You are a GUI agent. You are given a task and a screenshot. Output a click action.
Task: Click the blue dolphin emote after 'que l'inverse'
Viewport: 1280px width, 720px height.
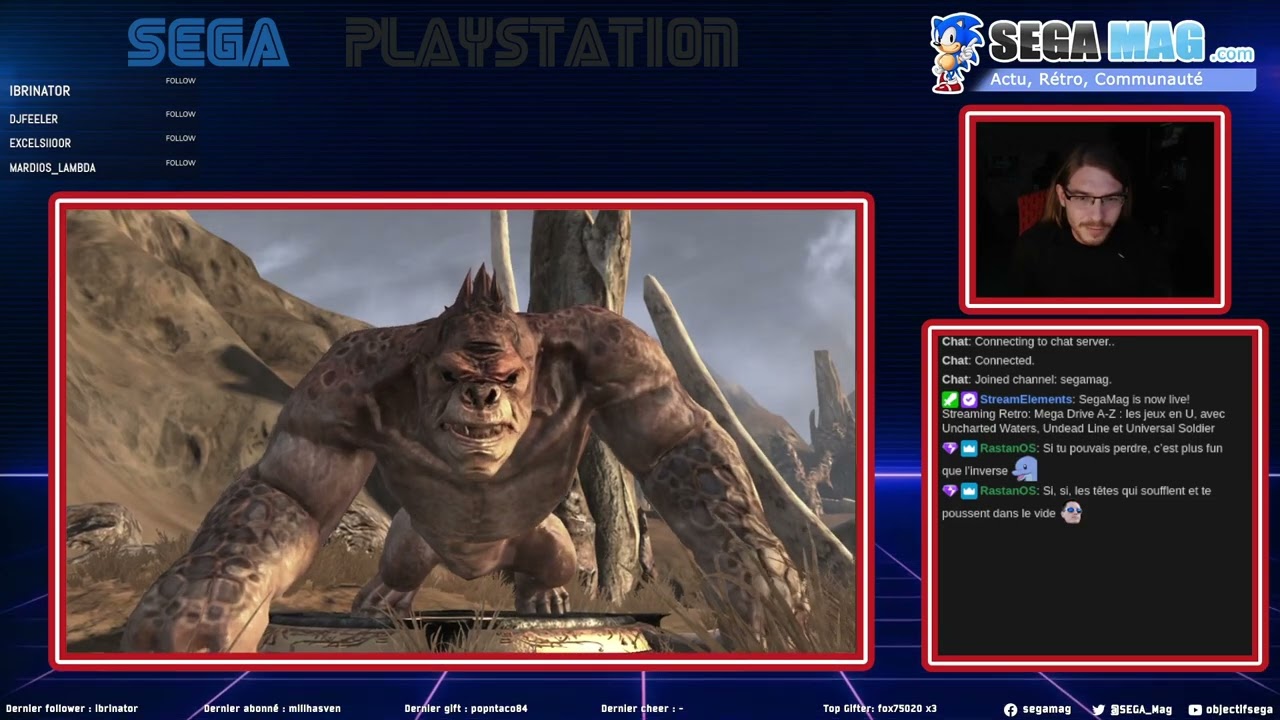(x=1025, y=468)
